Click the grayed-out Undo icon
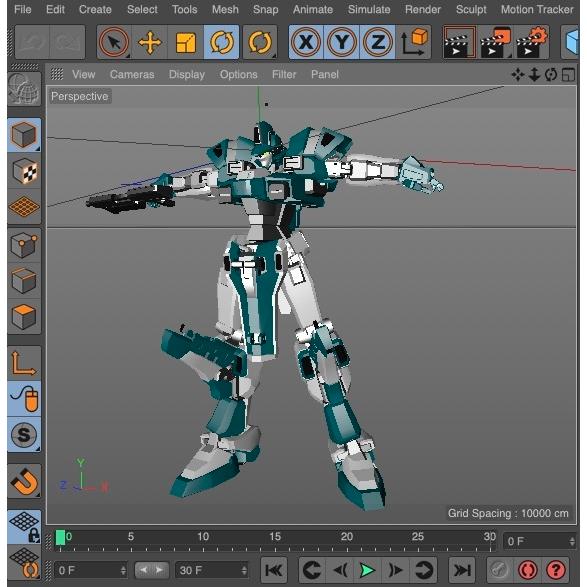Image resolution: width=587 pixels, height=587 pixels. [x=31, y=42]
